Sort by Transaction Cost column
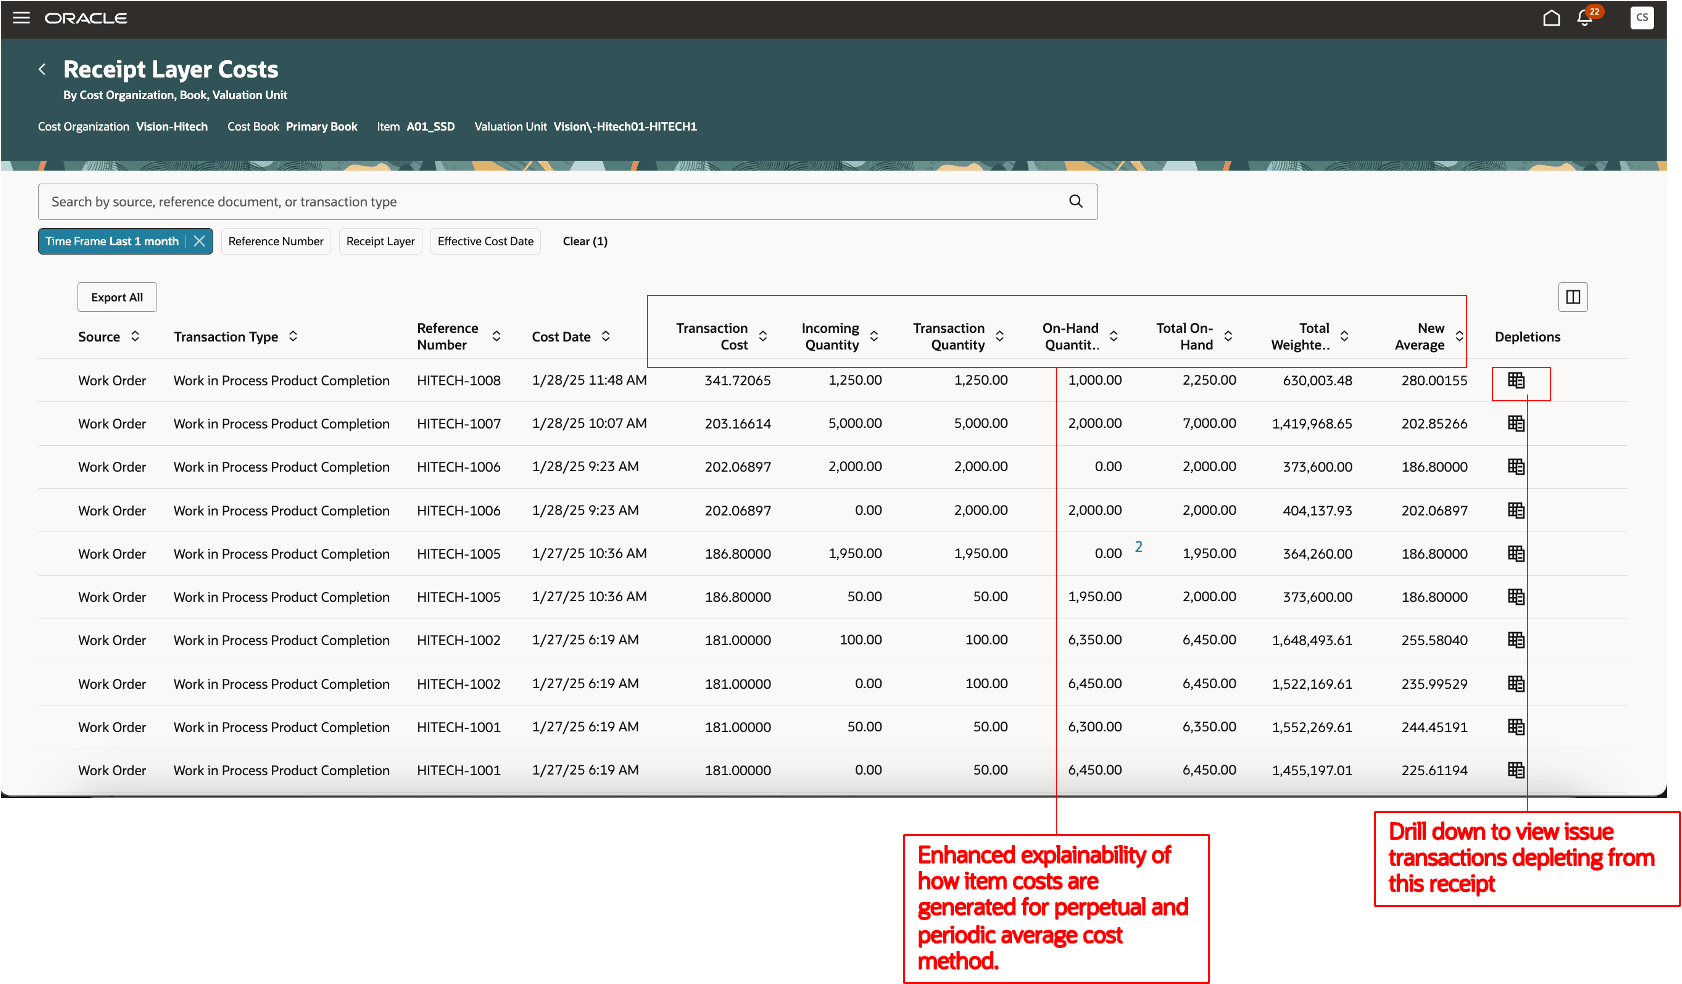Screen dimensions: 1682x984 click(763, 335)
